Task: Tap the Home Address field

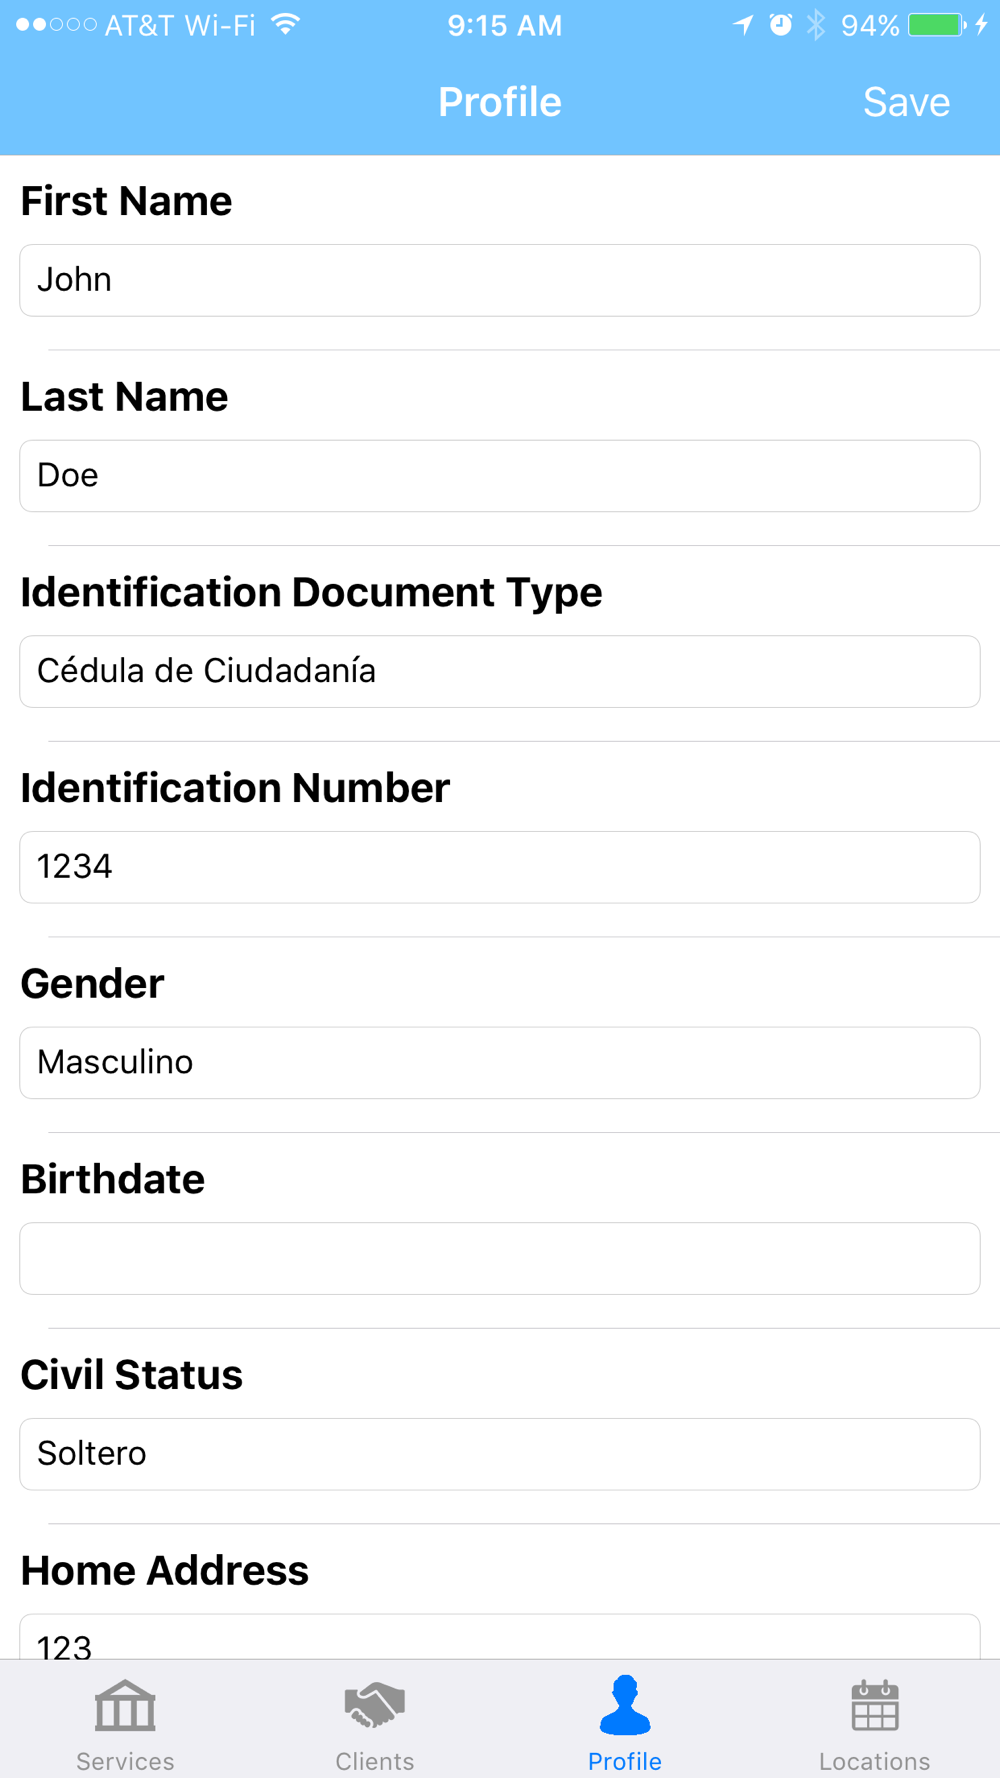Action: tap(500, 1640)
